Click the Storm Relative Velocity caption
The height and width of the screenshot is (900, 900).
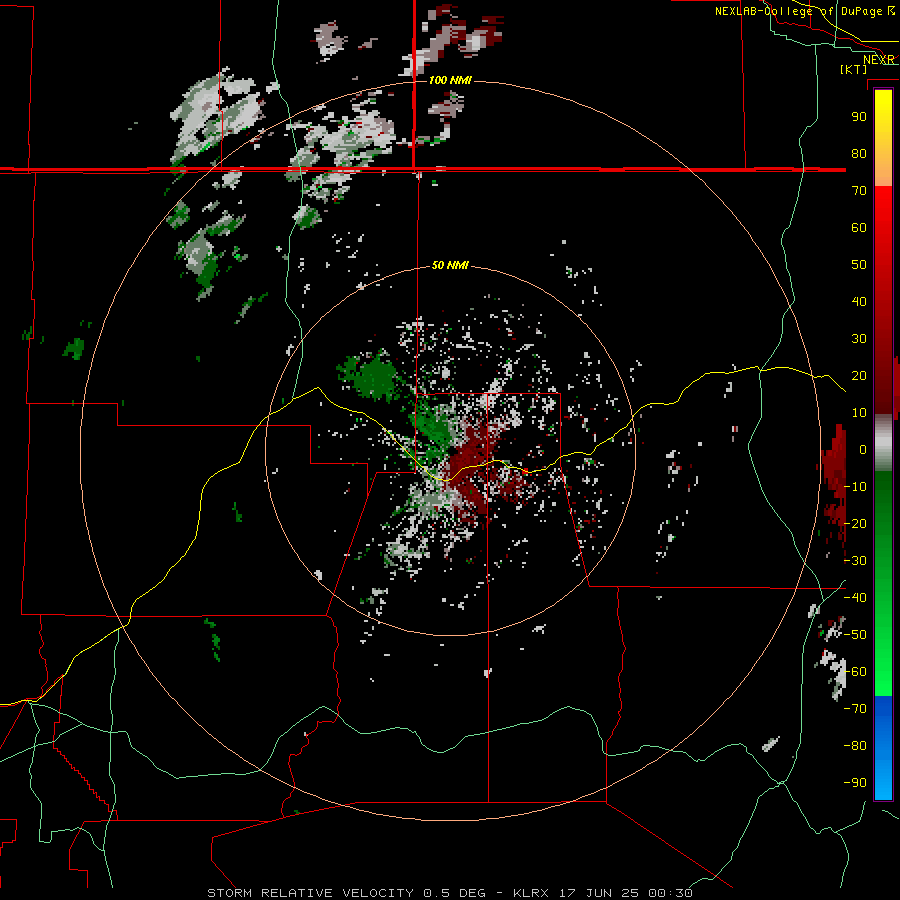point(449,893)
